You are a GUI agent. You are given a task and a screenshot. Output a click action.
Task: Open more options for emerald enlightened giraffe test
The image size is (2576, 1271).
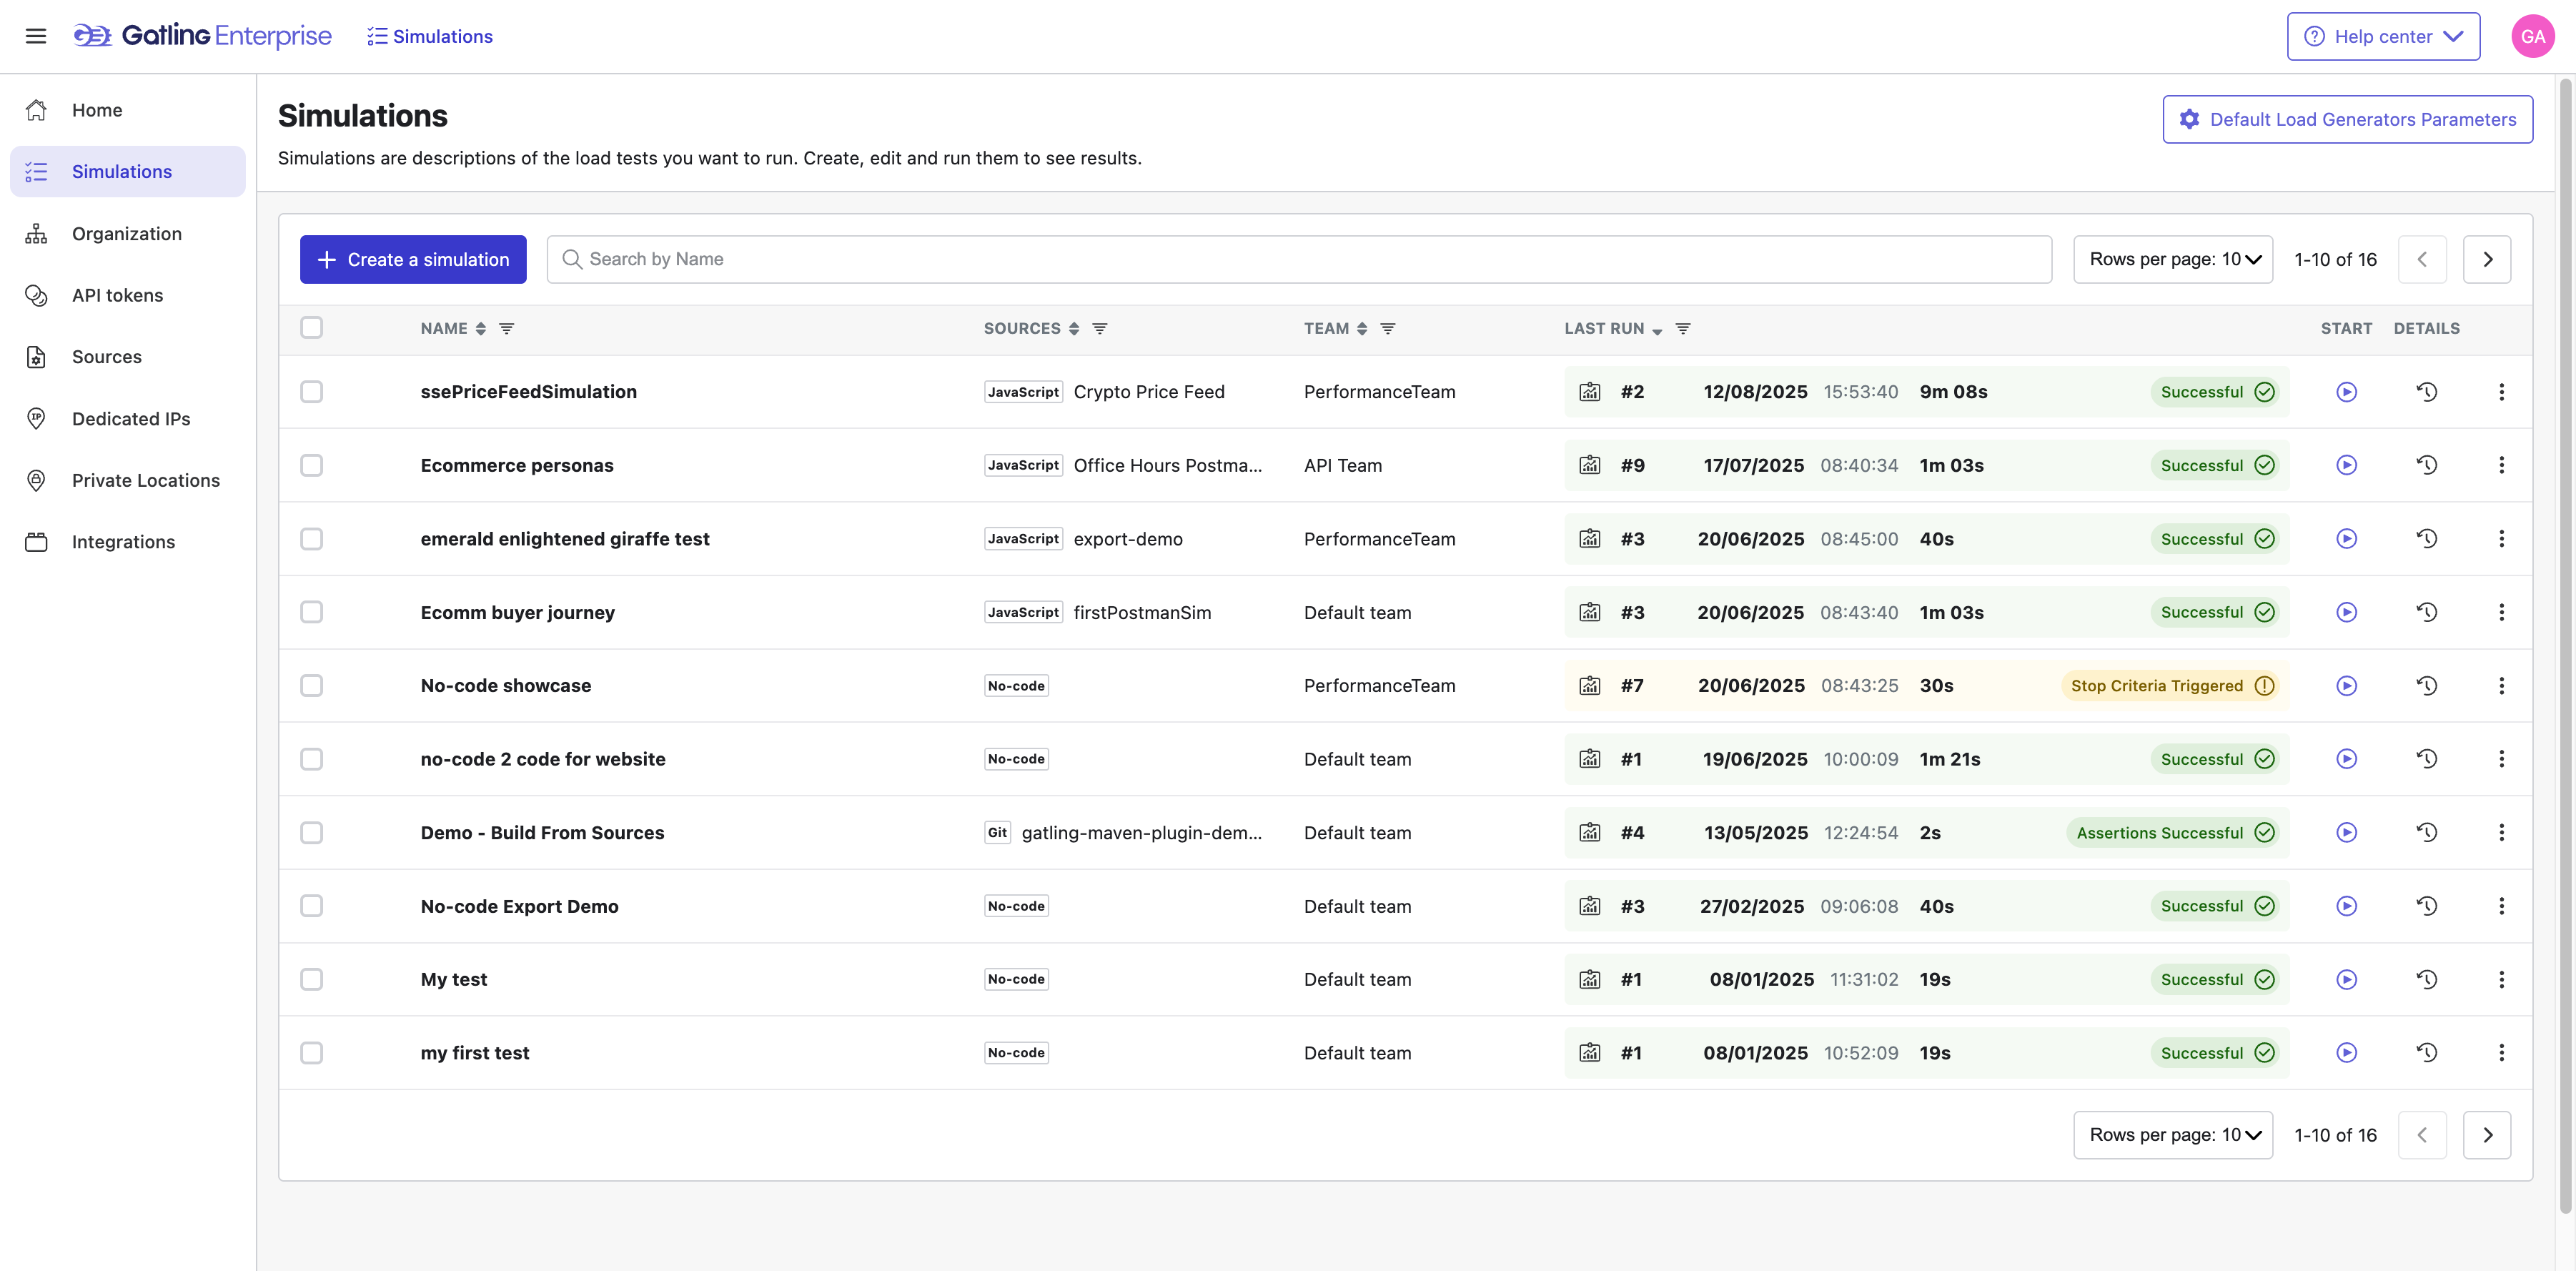click(x=2502, y=539)
